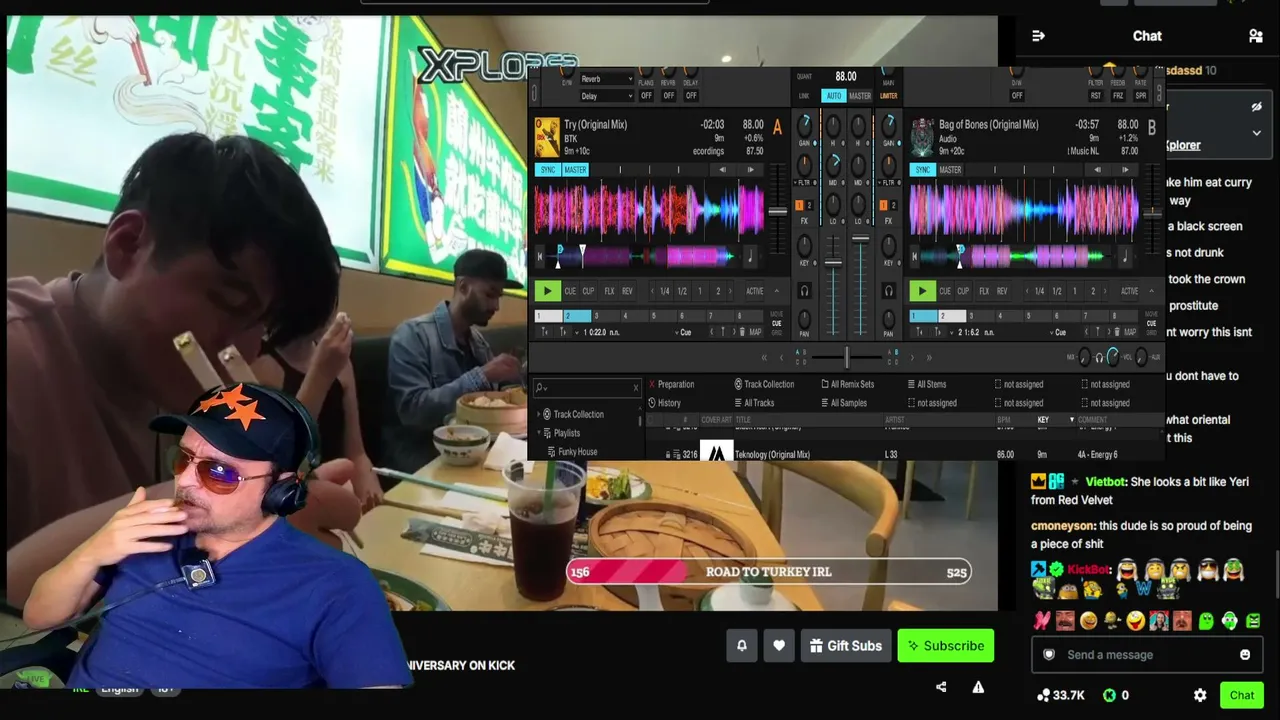The width and height of the screenshot is (1280, 720).
Task: Click the green Subscribe button
Action: [946, 646]
